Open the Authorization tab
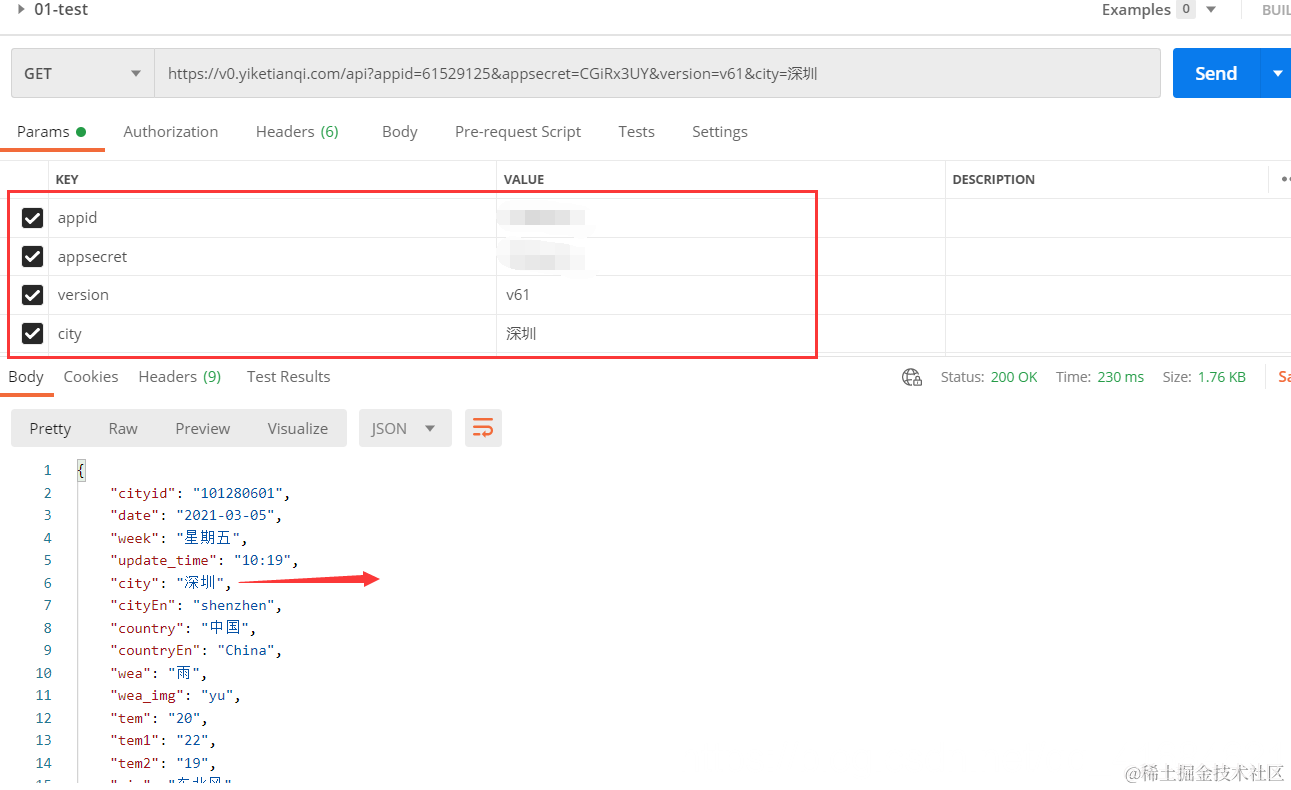The height and width of the screenshot is (790, 1291). 170,131
